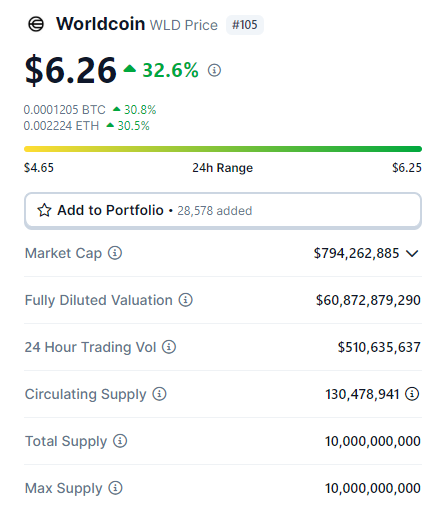Open the Circulating Supply label info icon

tap(159, 394)
